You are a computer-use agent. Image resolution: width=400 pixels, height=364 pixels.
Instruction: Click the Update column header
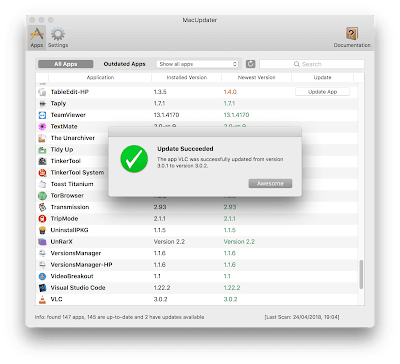[322, 77]
